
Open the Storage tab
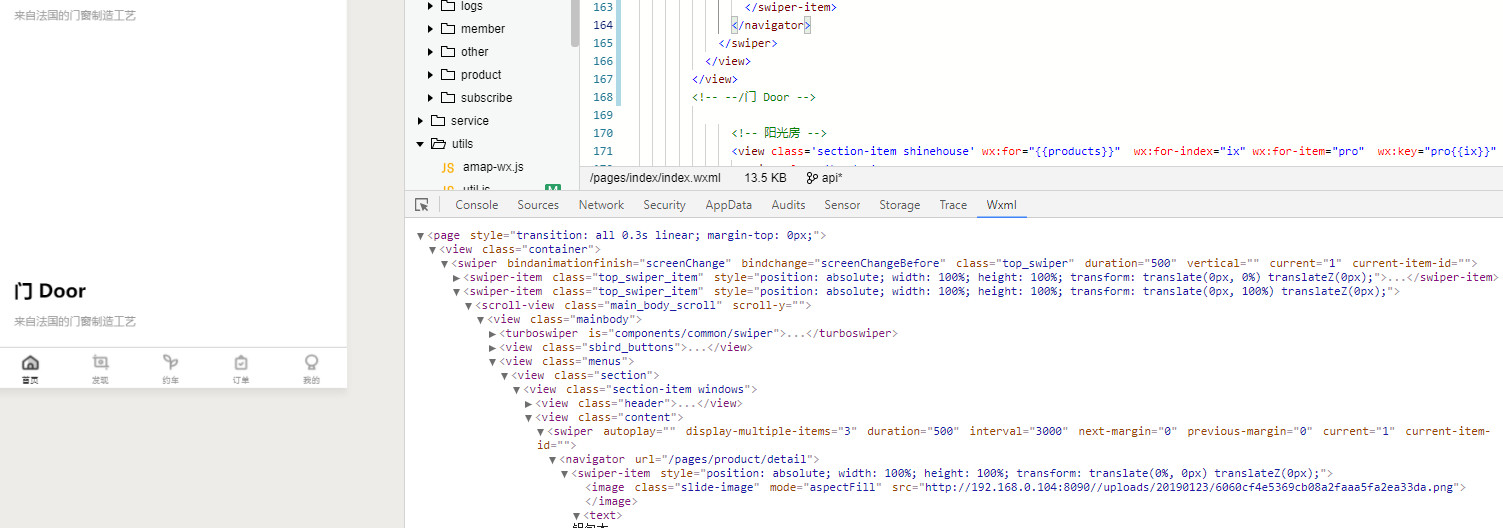coord(900,205)
